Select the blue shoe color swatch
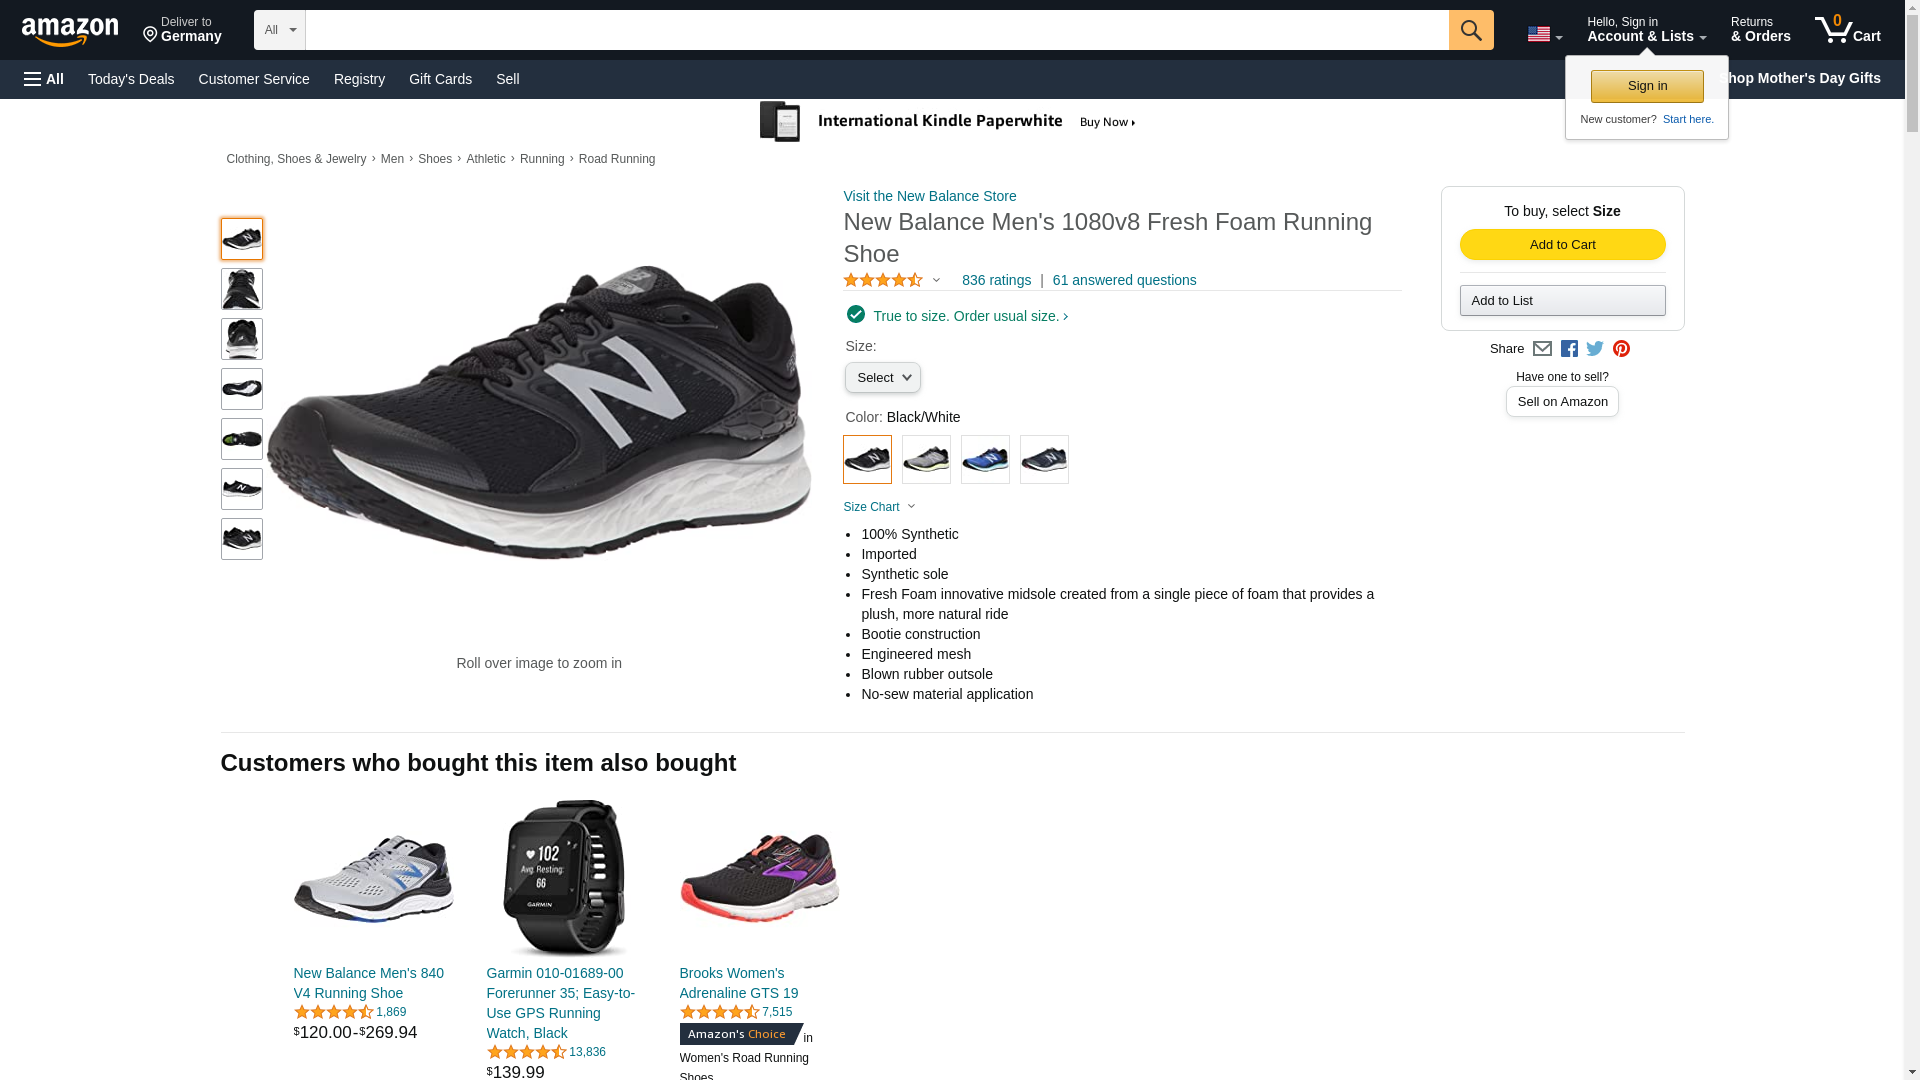 click(985, 460)
